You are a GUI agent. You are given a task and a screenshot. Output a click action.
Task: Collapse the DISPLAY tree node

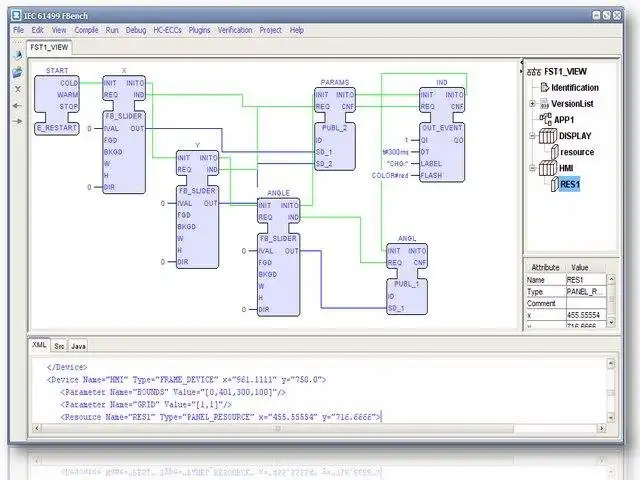point(532,136)
